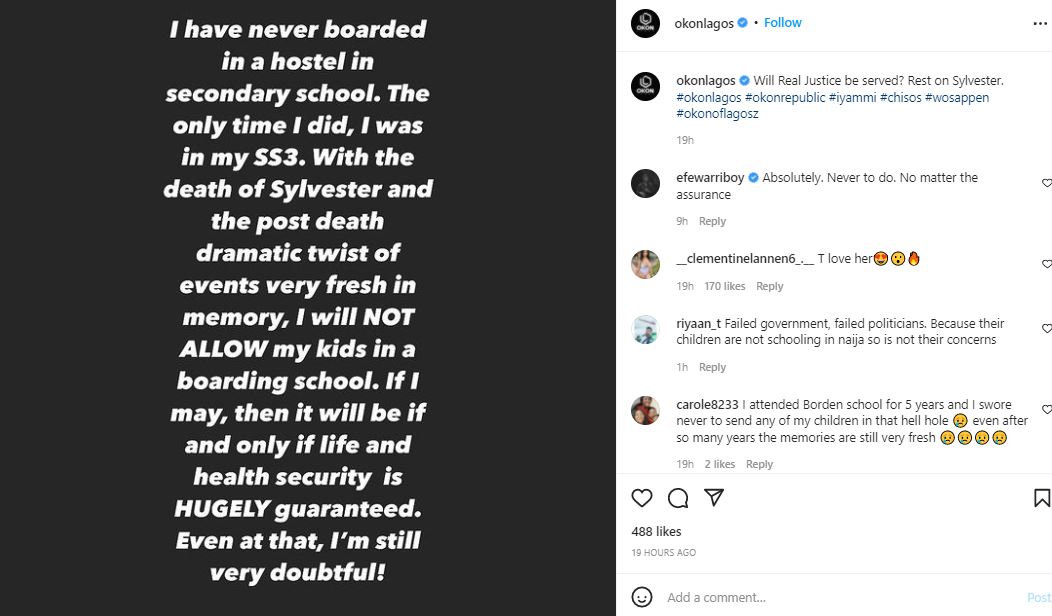Share post using paper plane icon
This screenshot has width=1052, height=616.
click(714, 498)
